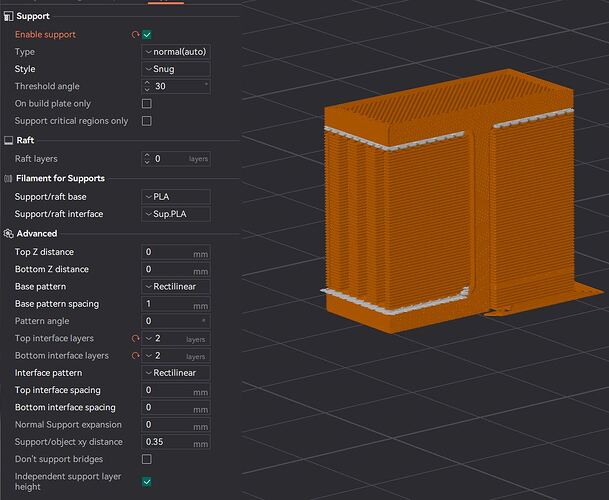The width and height of the screenshot is (609, 500).
Task: Open Support/raft interface filament dropdown
Action: pos(176,214)
